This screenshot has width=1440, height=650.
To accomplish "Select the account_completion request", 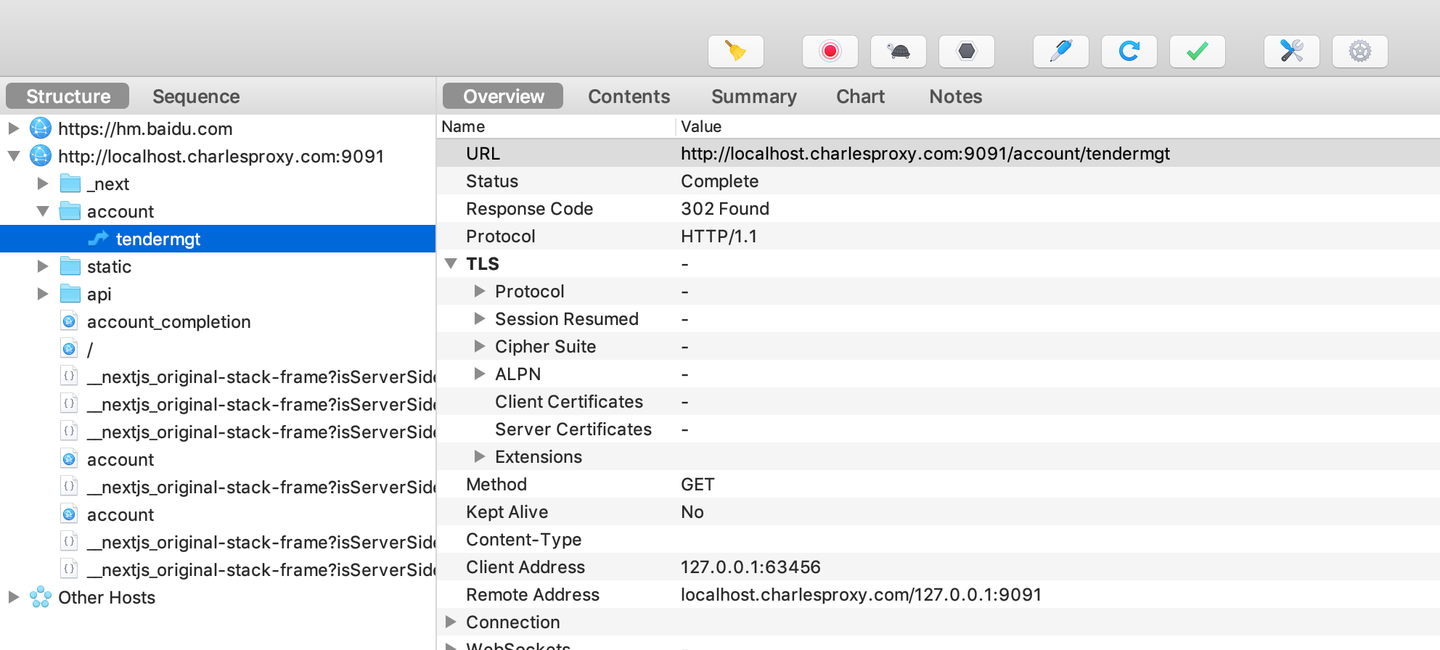I will tap(169, 322).
